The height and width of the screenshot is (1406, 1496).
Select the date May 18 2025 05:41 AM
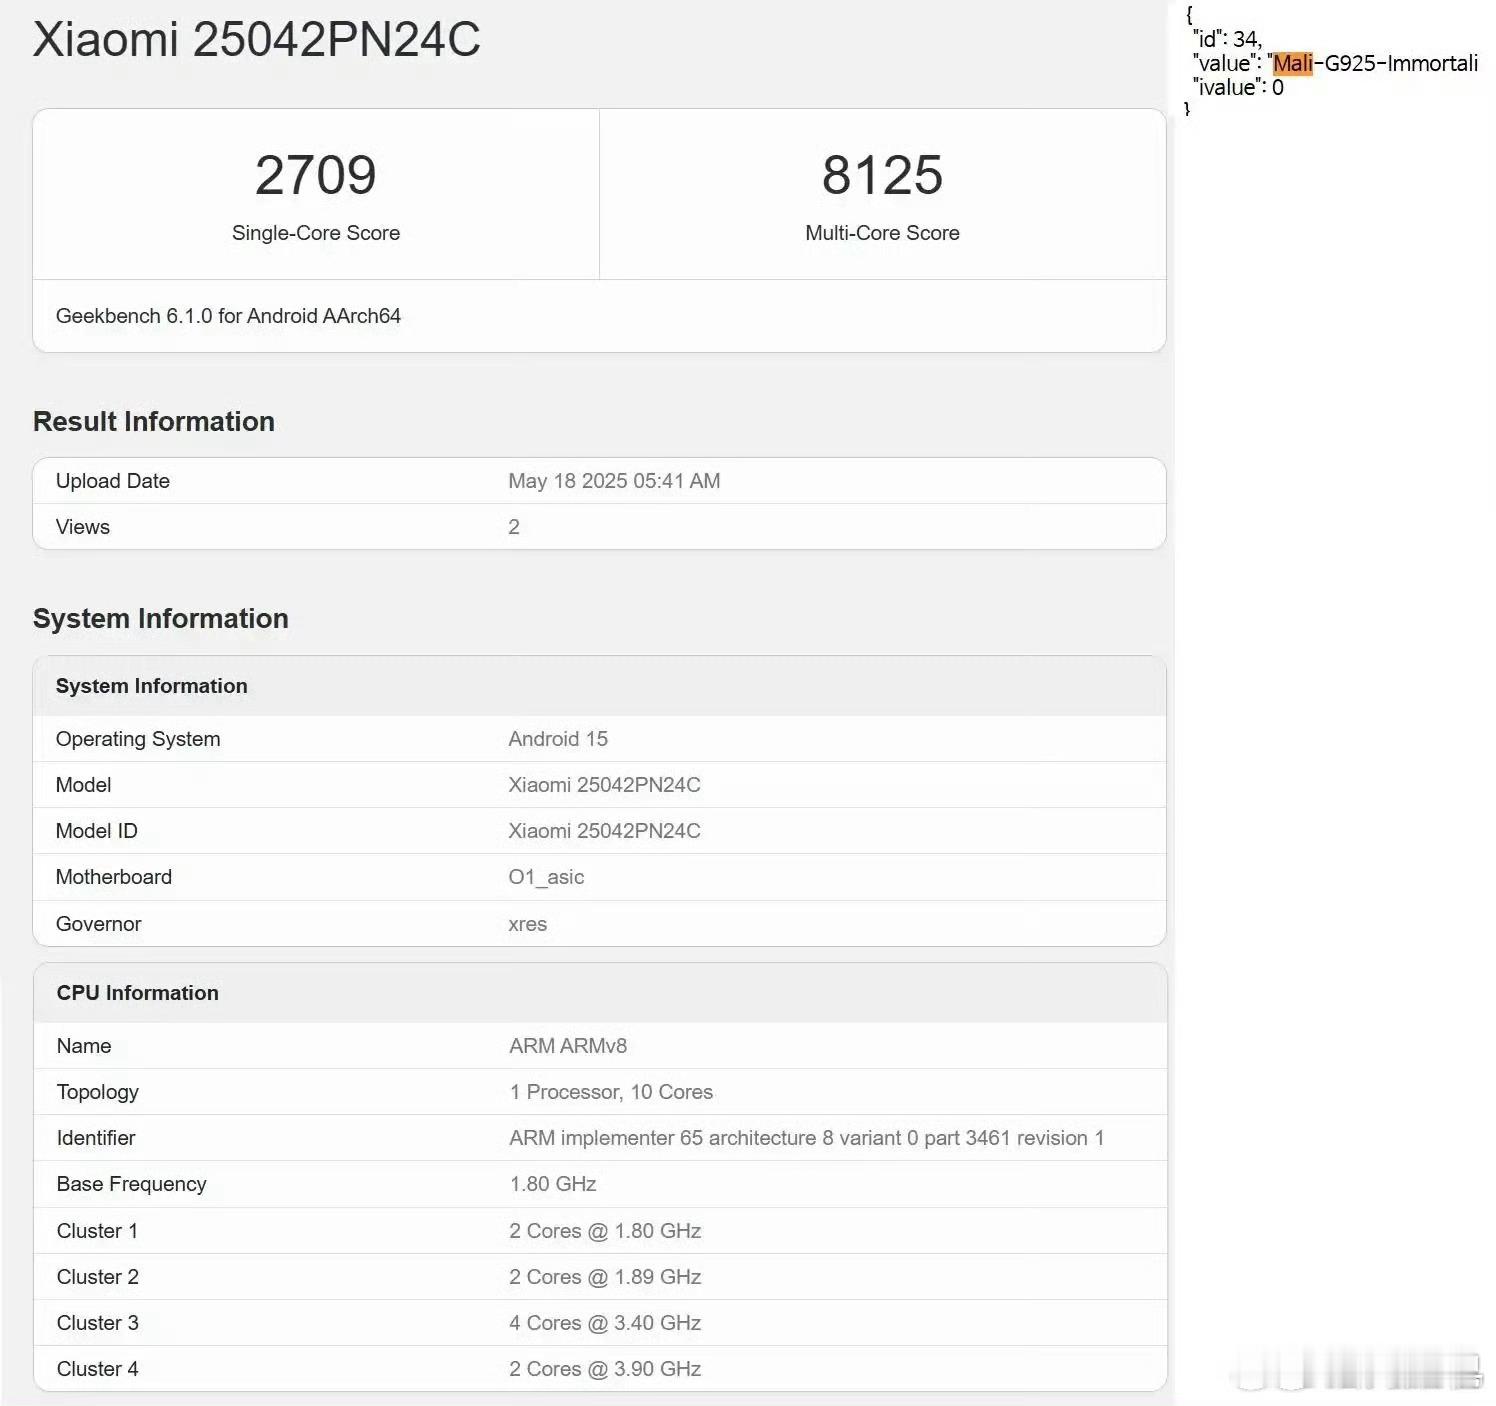pos(614,481)
